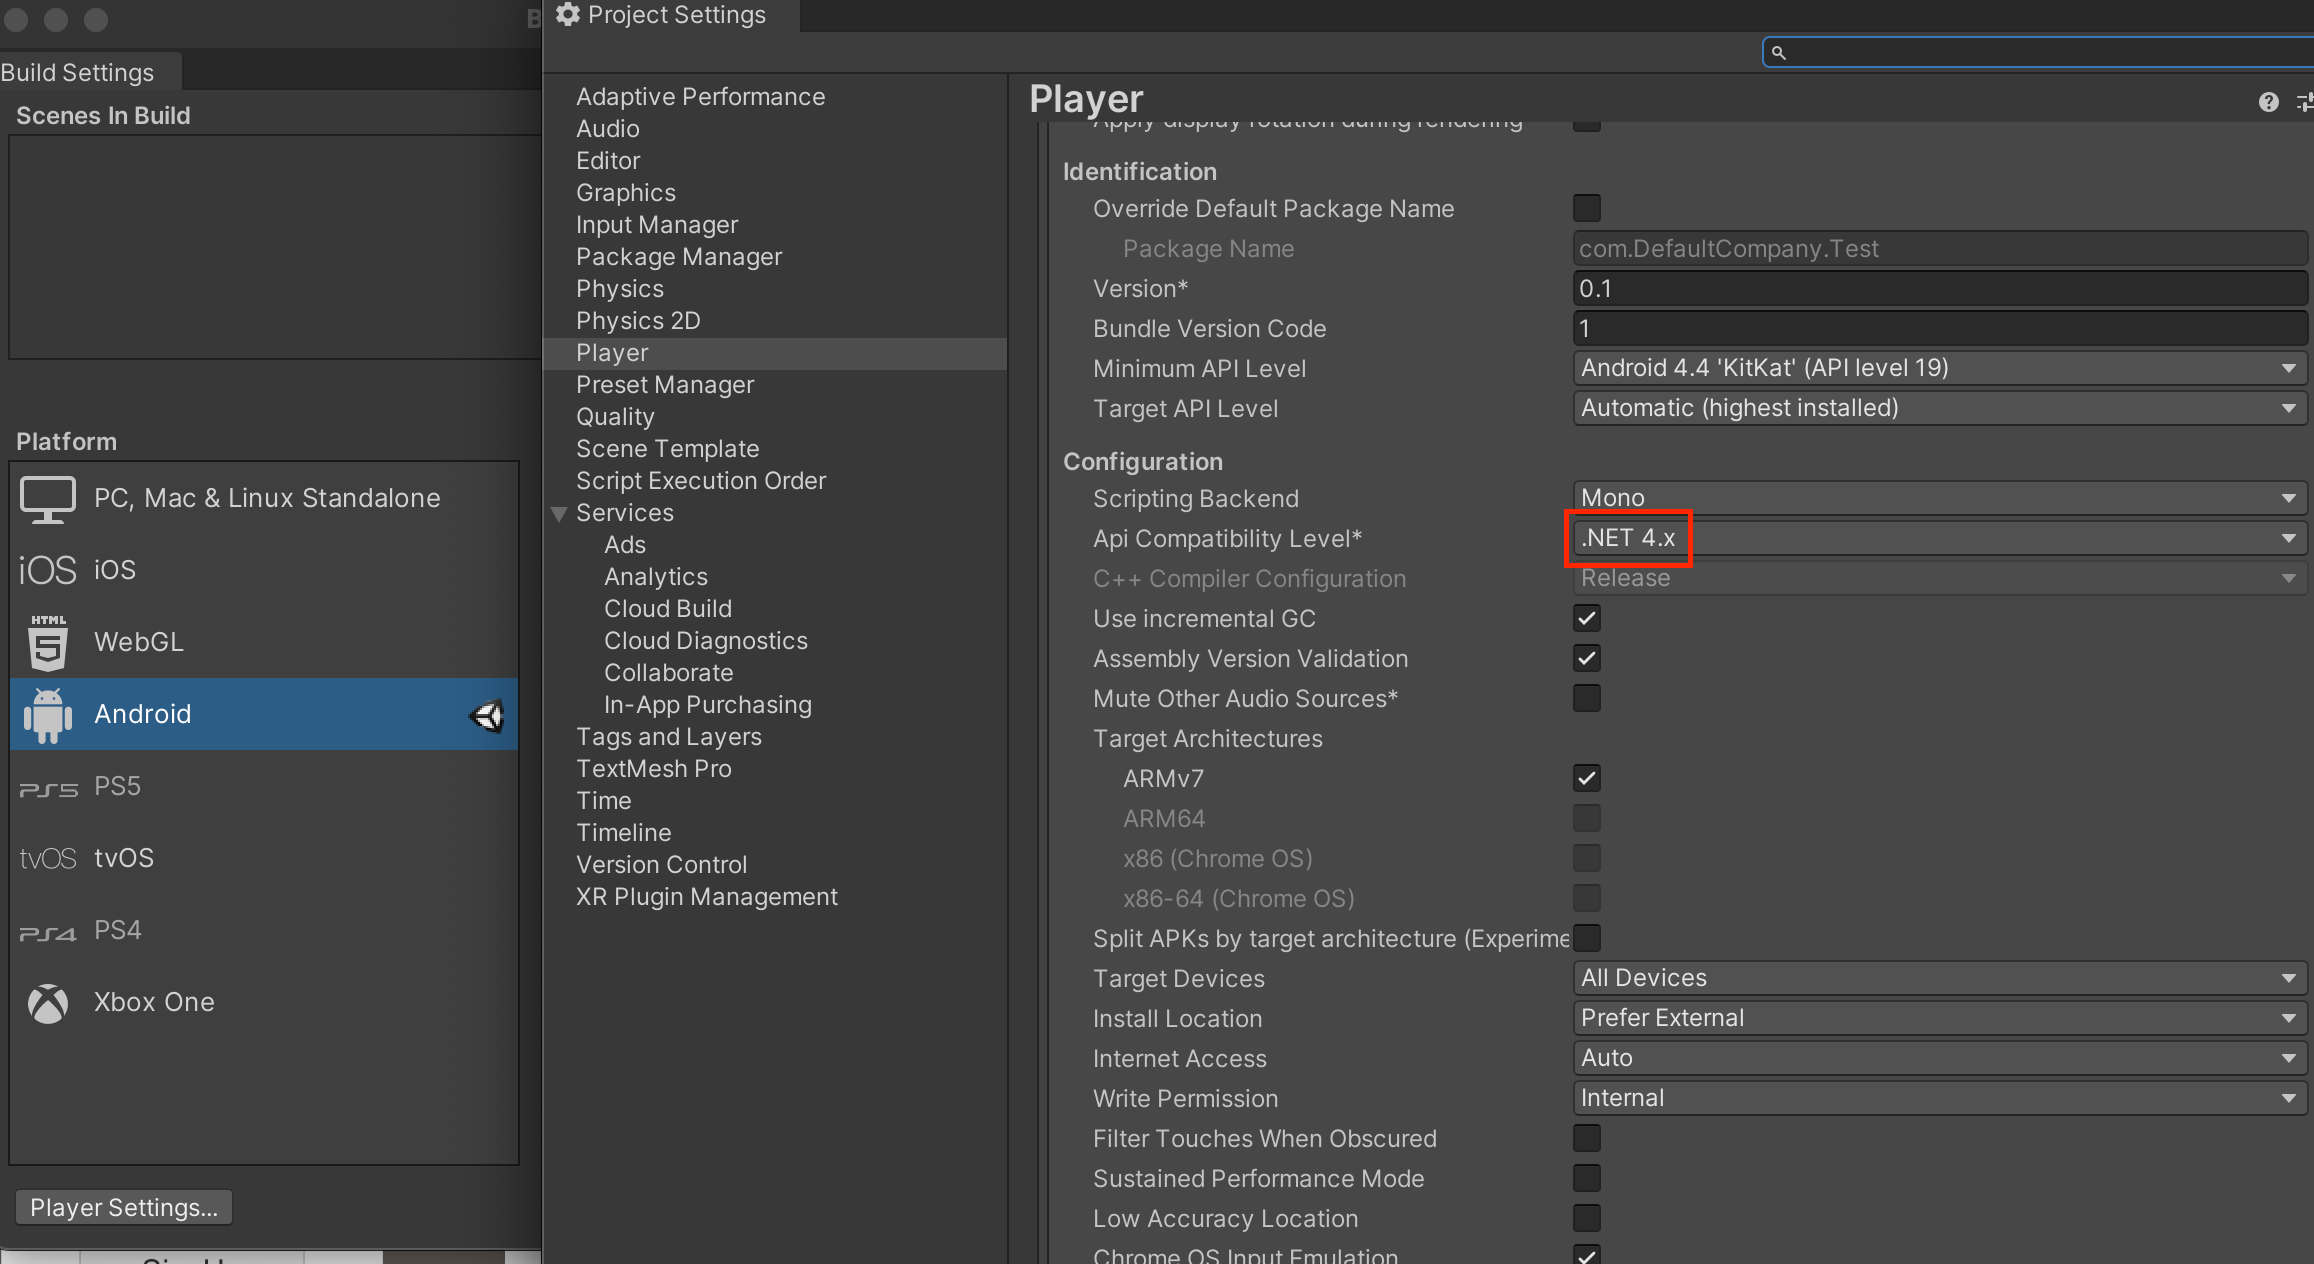Toggle Use incremental GC checkbox
2314x1264 pixels.
pyautogui.click(x=1586, y=618)
